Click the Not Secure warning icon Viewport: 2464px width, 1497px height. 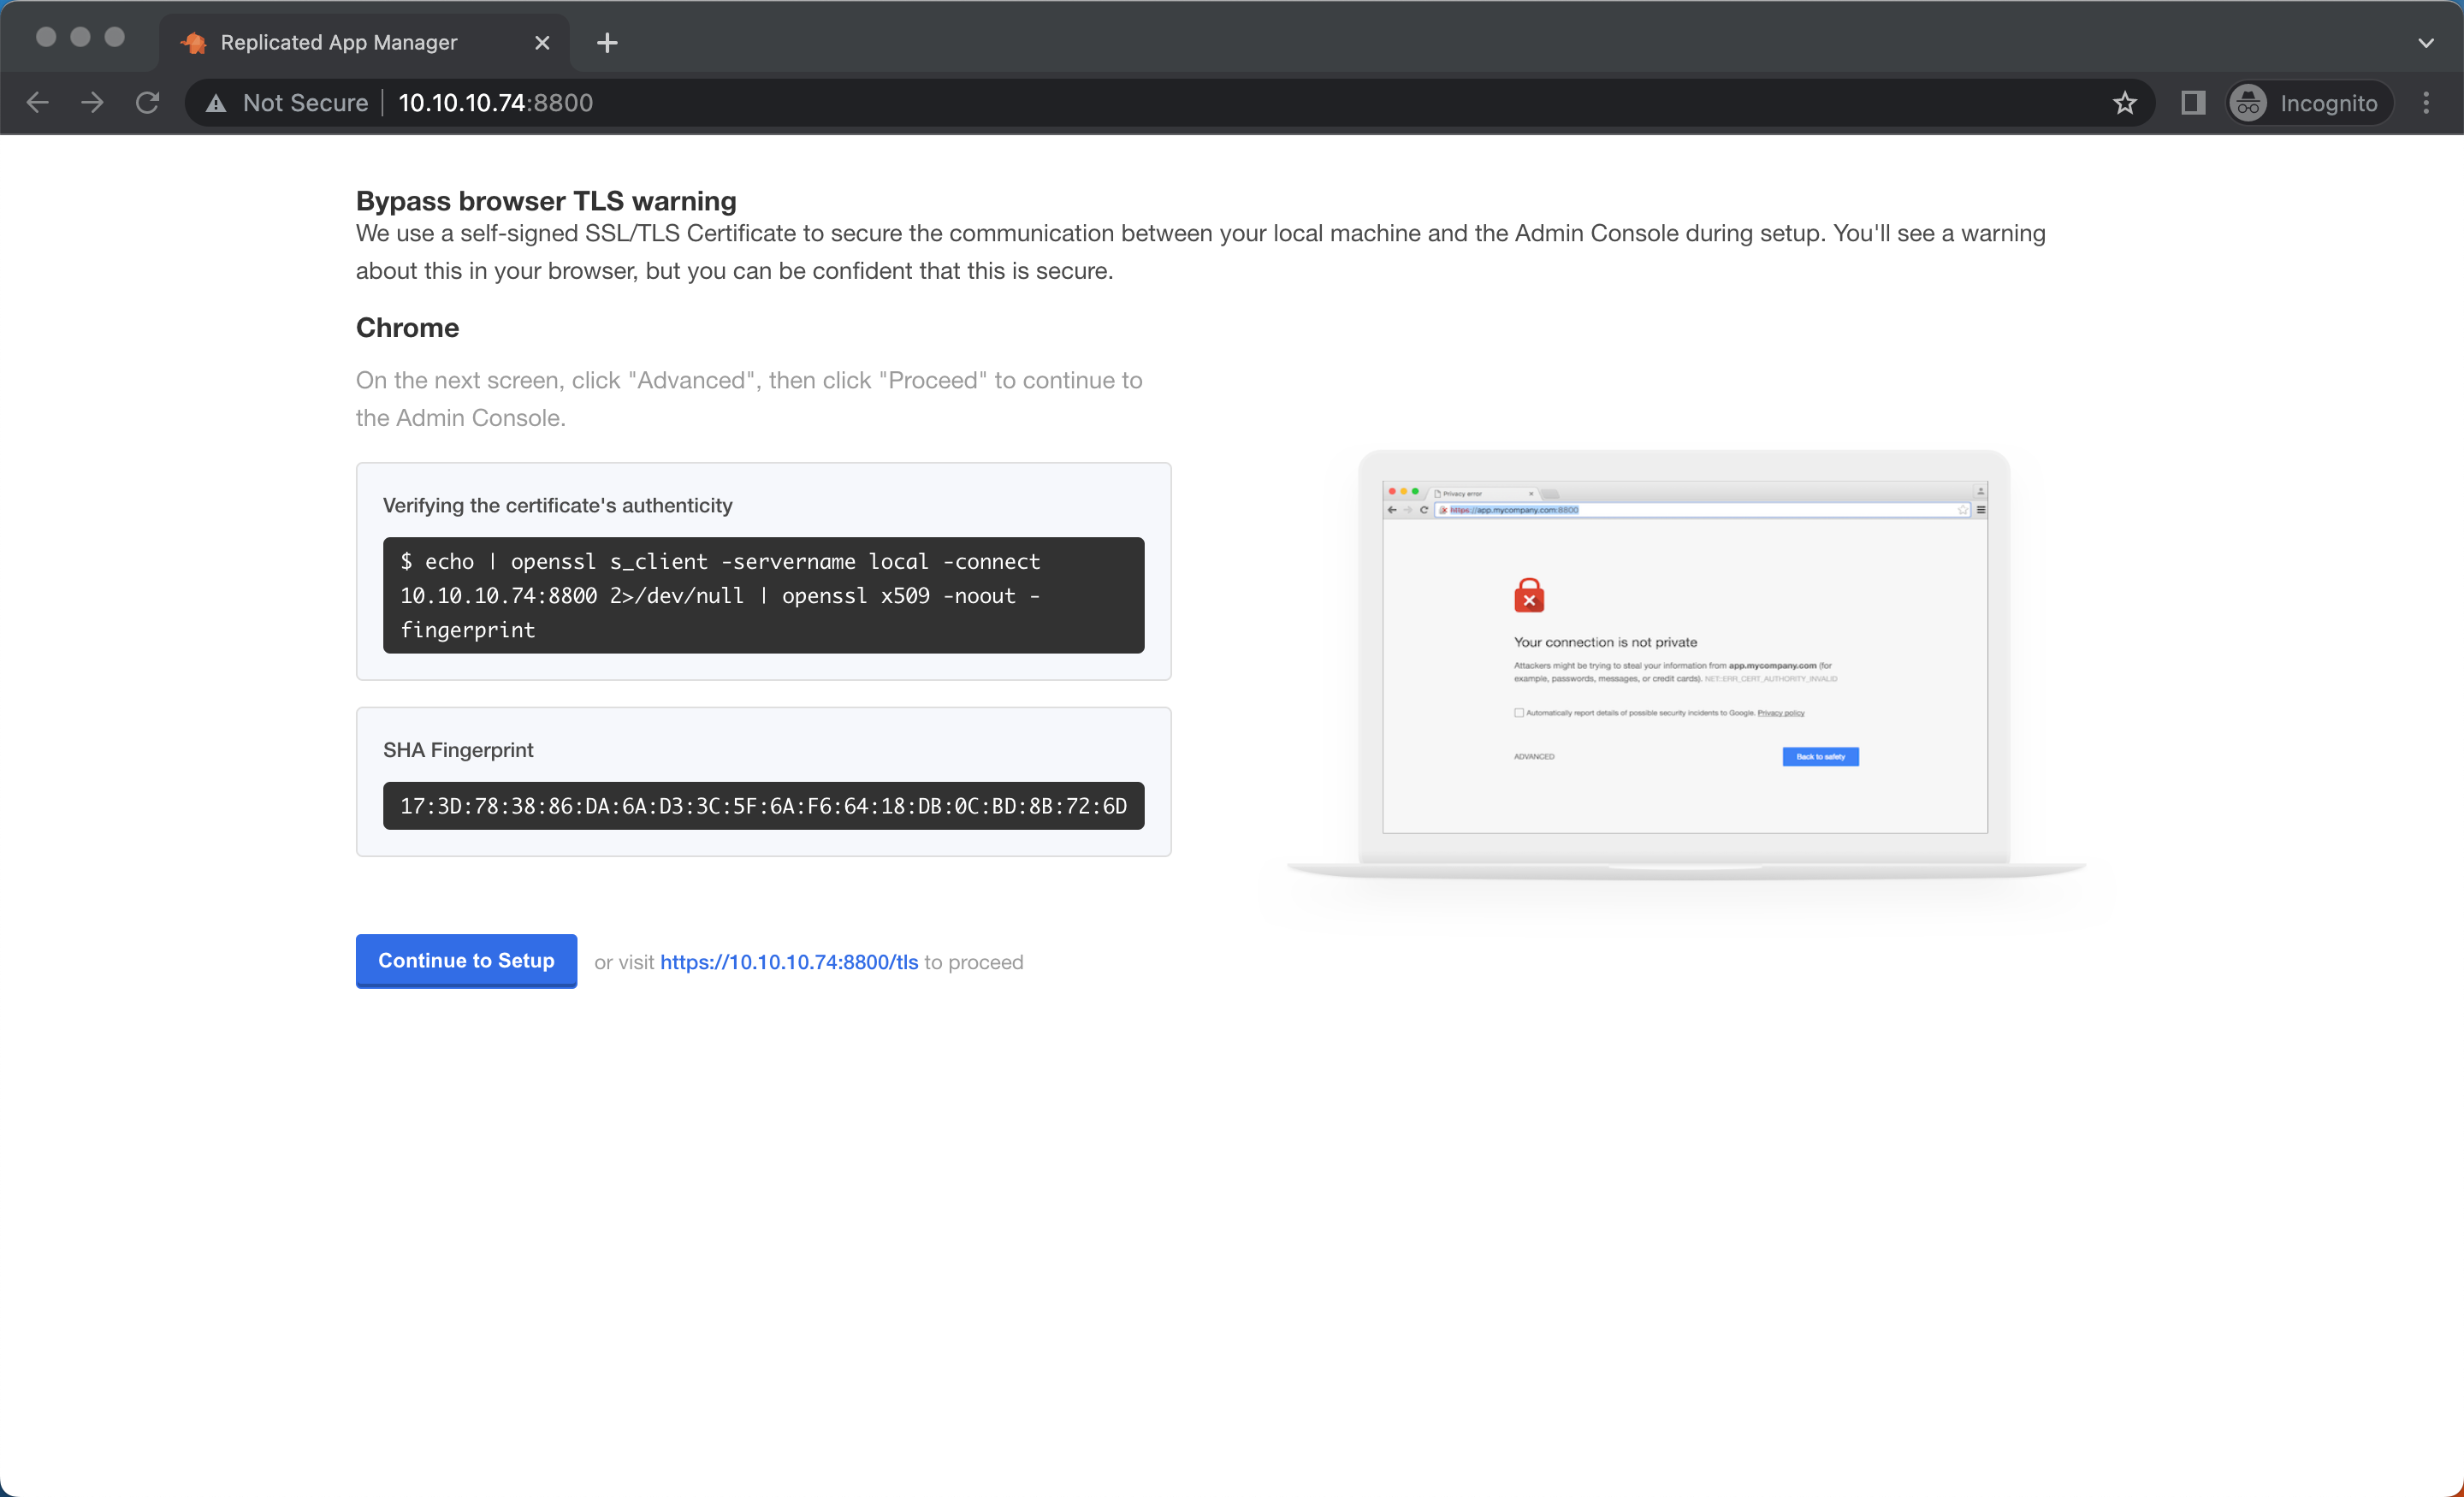[216, 102]
